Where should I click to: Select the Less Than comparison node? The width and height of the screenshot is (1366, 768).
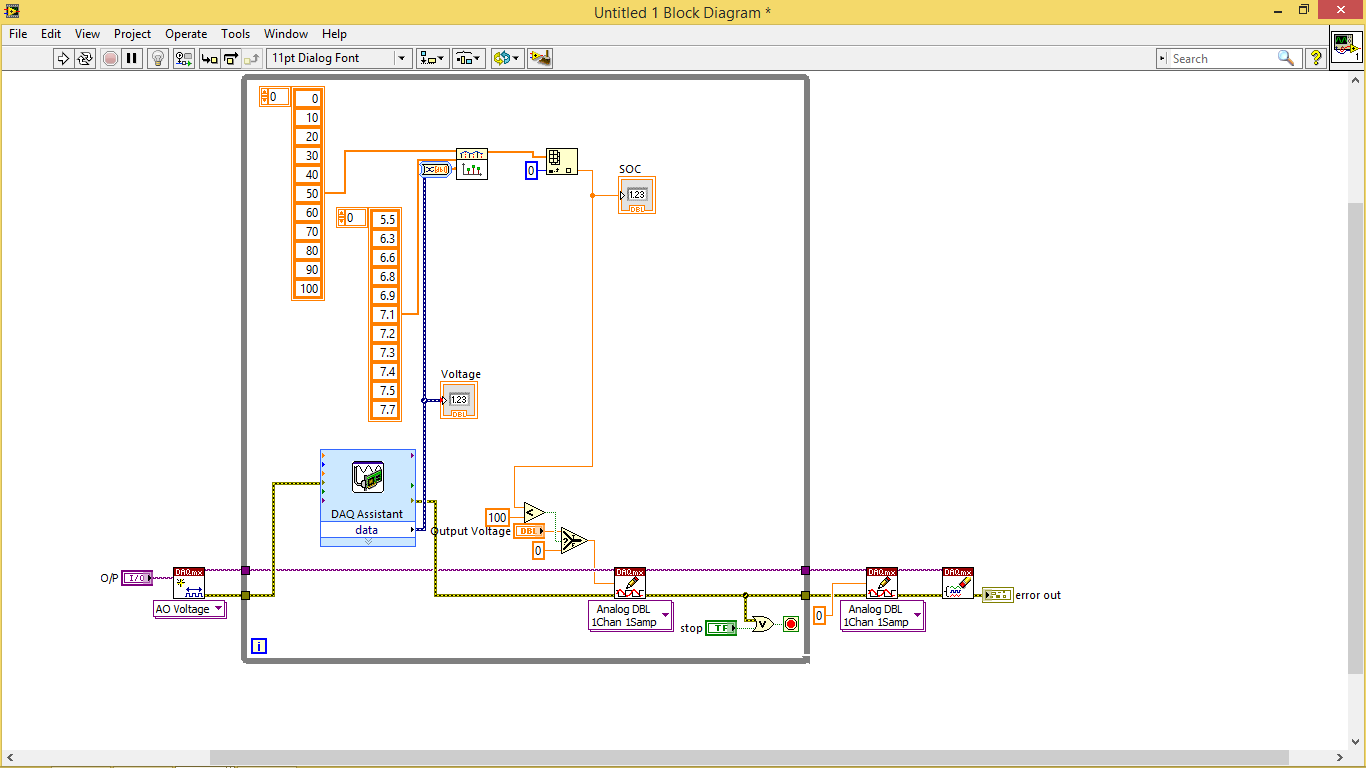click(x=534, y=512)
